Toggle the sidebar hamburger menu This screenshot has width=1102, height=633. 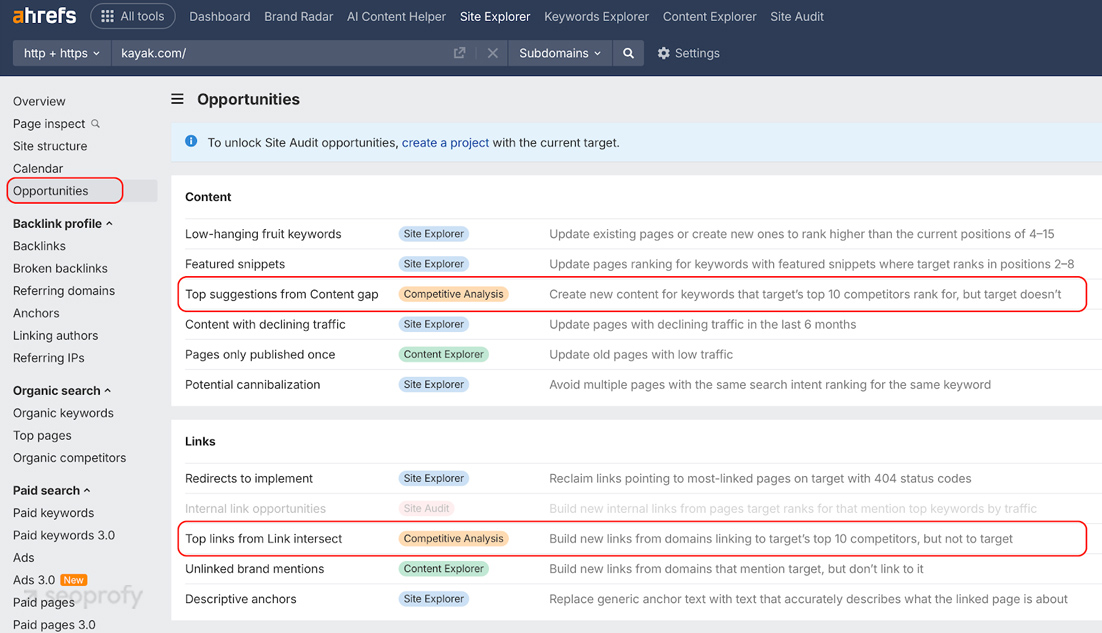coord(177,99)
